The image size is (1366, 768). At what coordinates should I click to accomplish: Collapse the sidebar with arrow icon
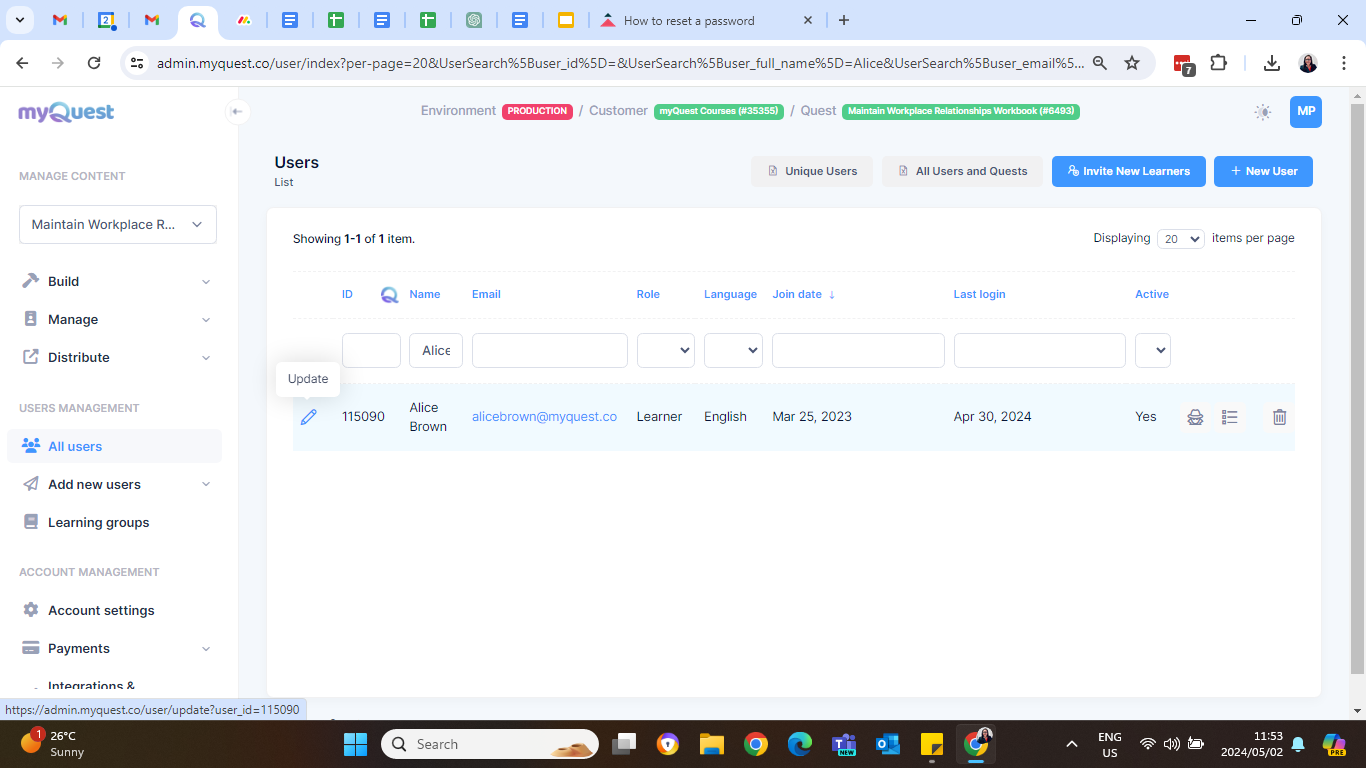point(237,111)
